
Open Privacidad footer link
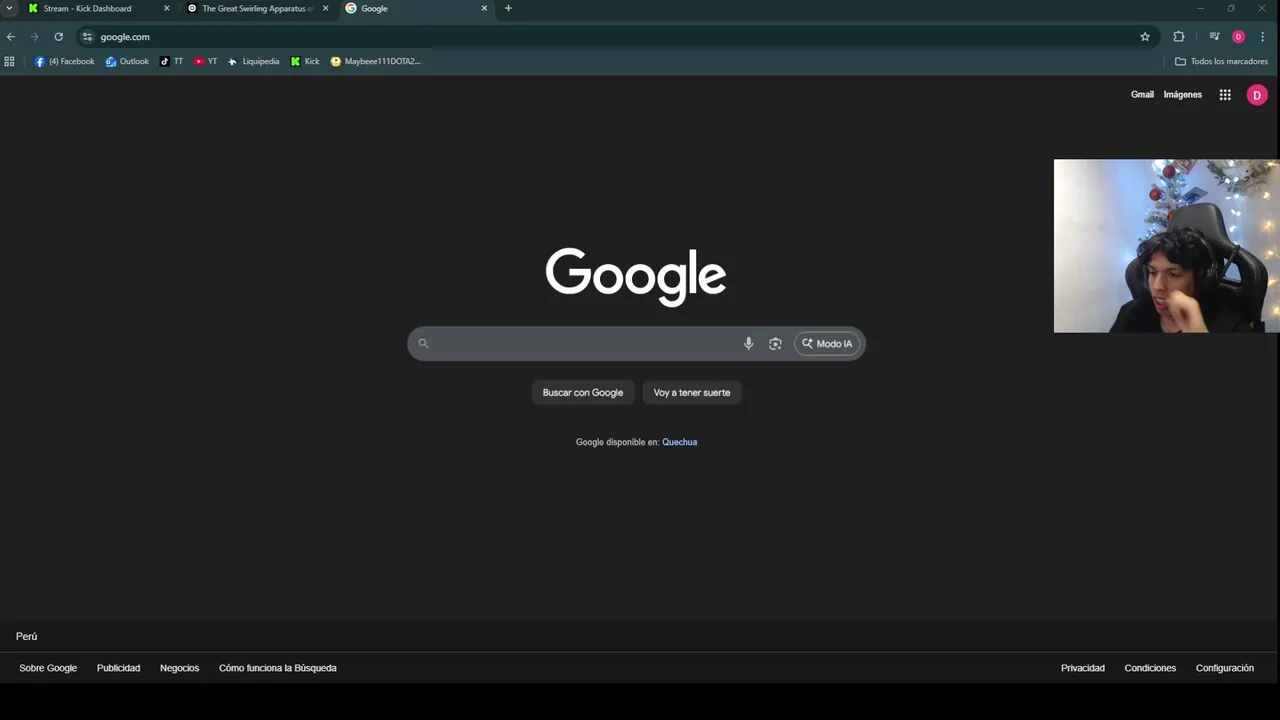[1083, 668]
